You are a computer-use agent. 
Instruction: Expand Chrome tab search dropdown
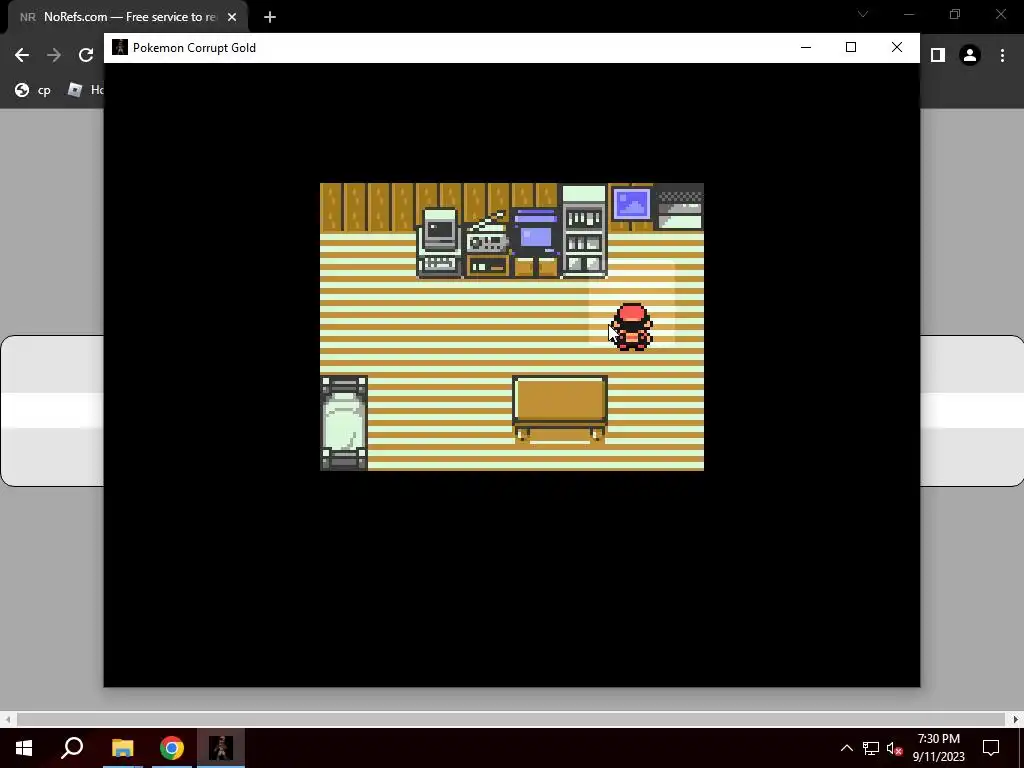(x=863, y=14)
